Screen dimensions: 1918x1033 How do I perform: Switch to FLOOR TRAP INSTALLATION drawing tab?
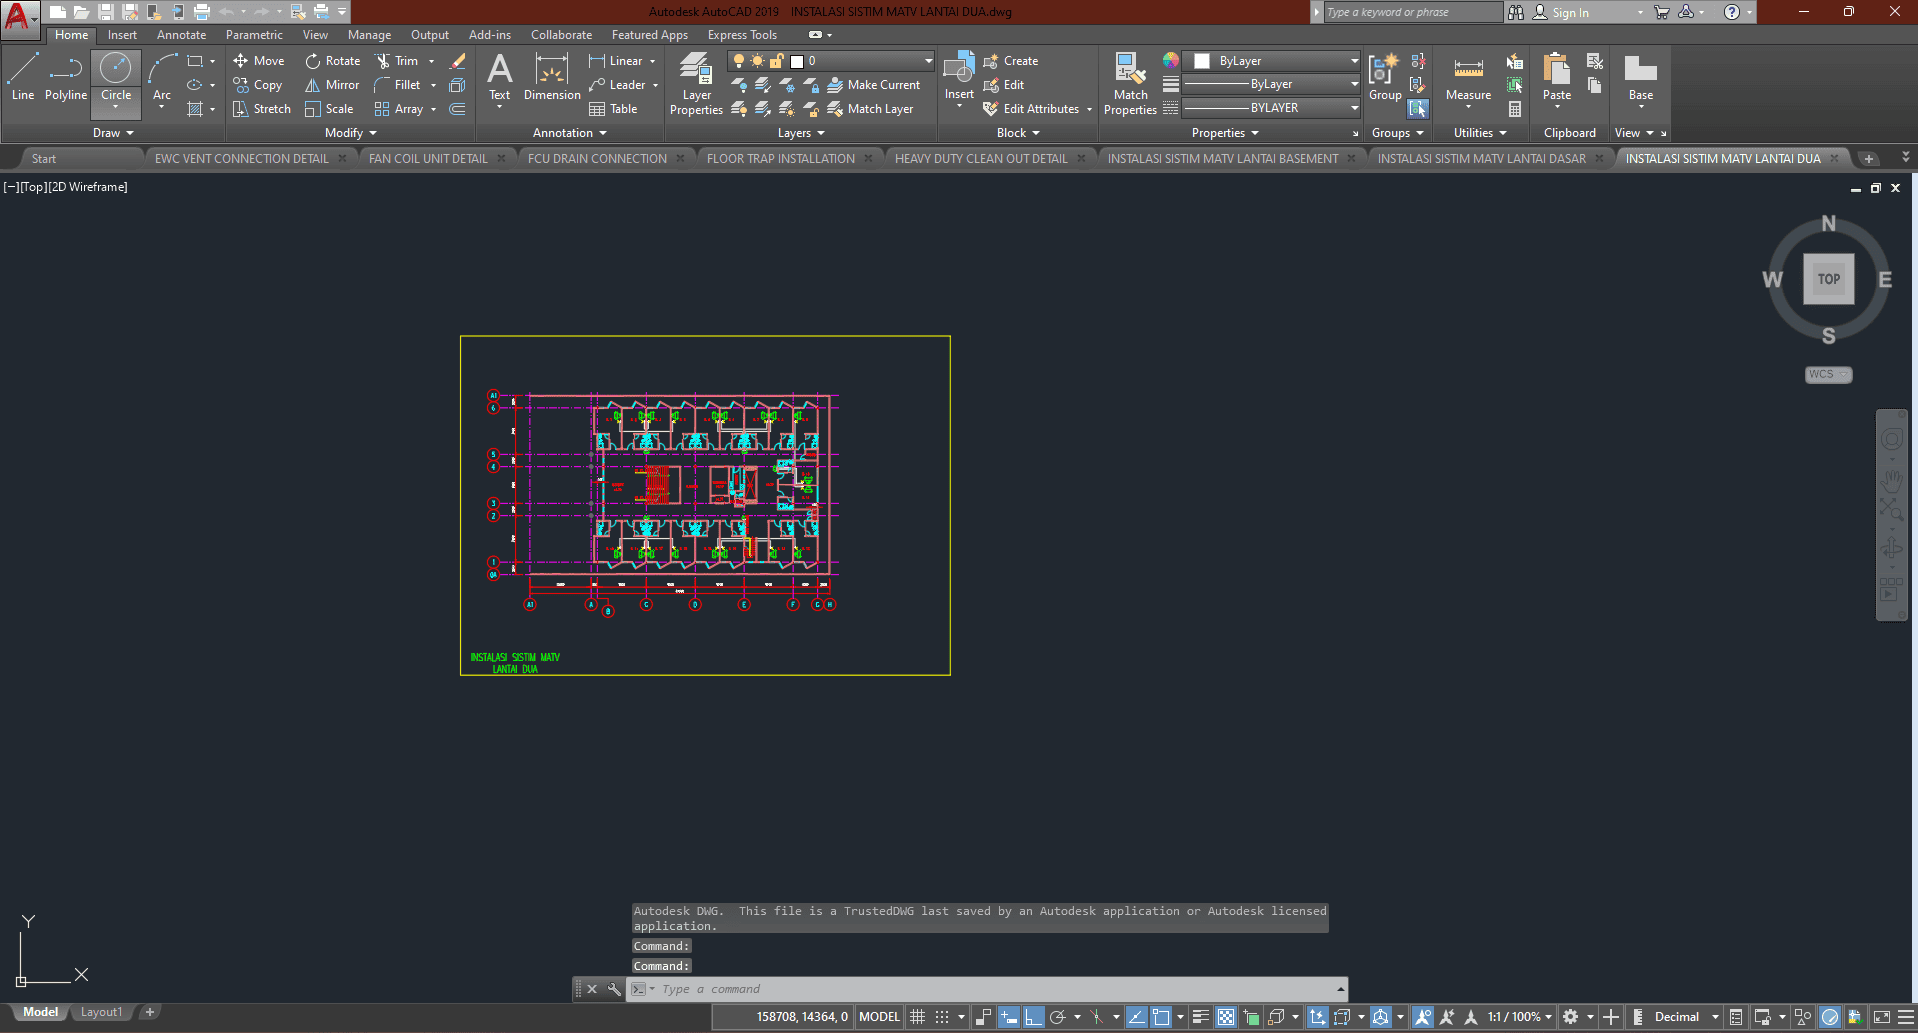coord(780,159)
